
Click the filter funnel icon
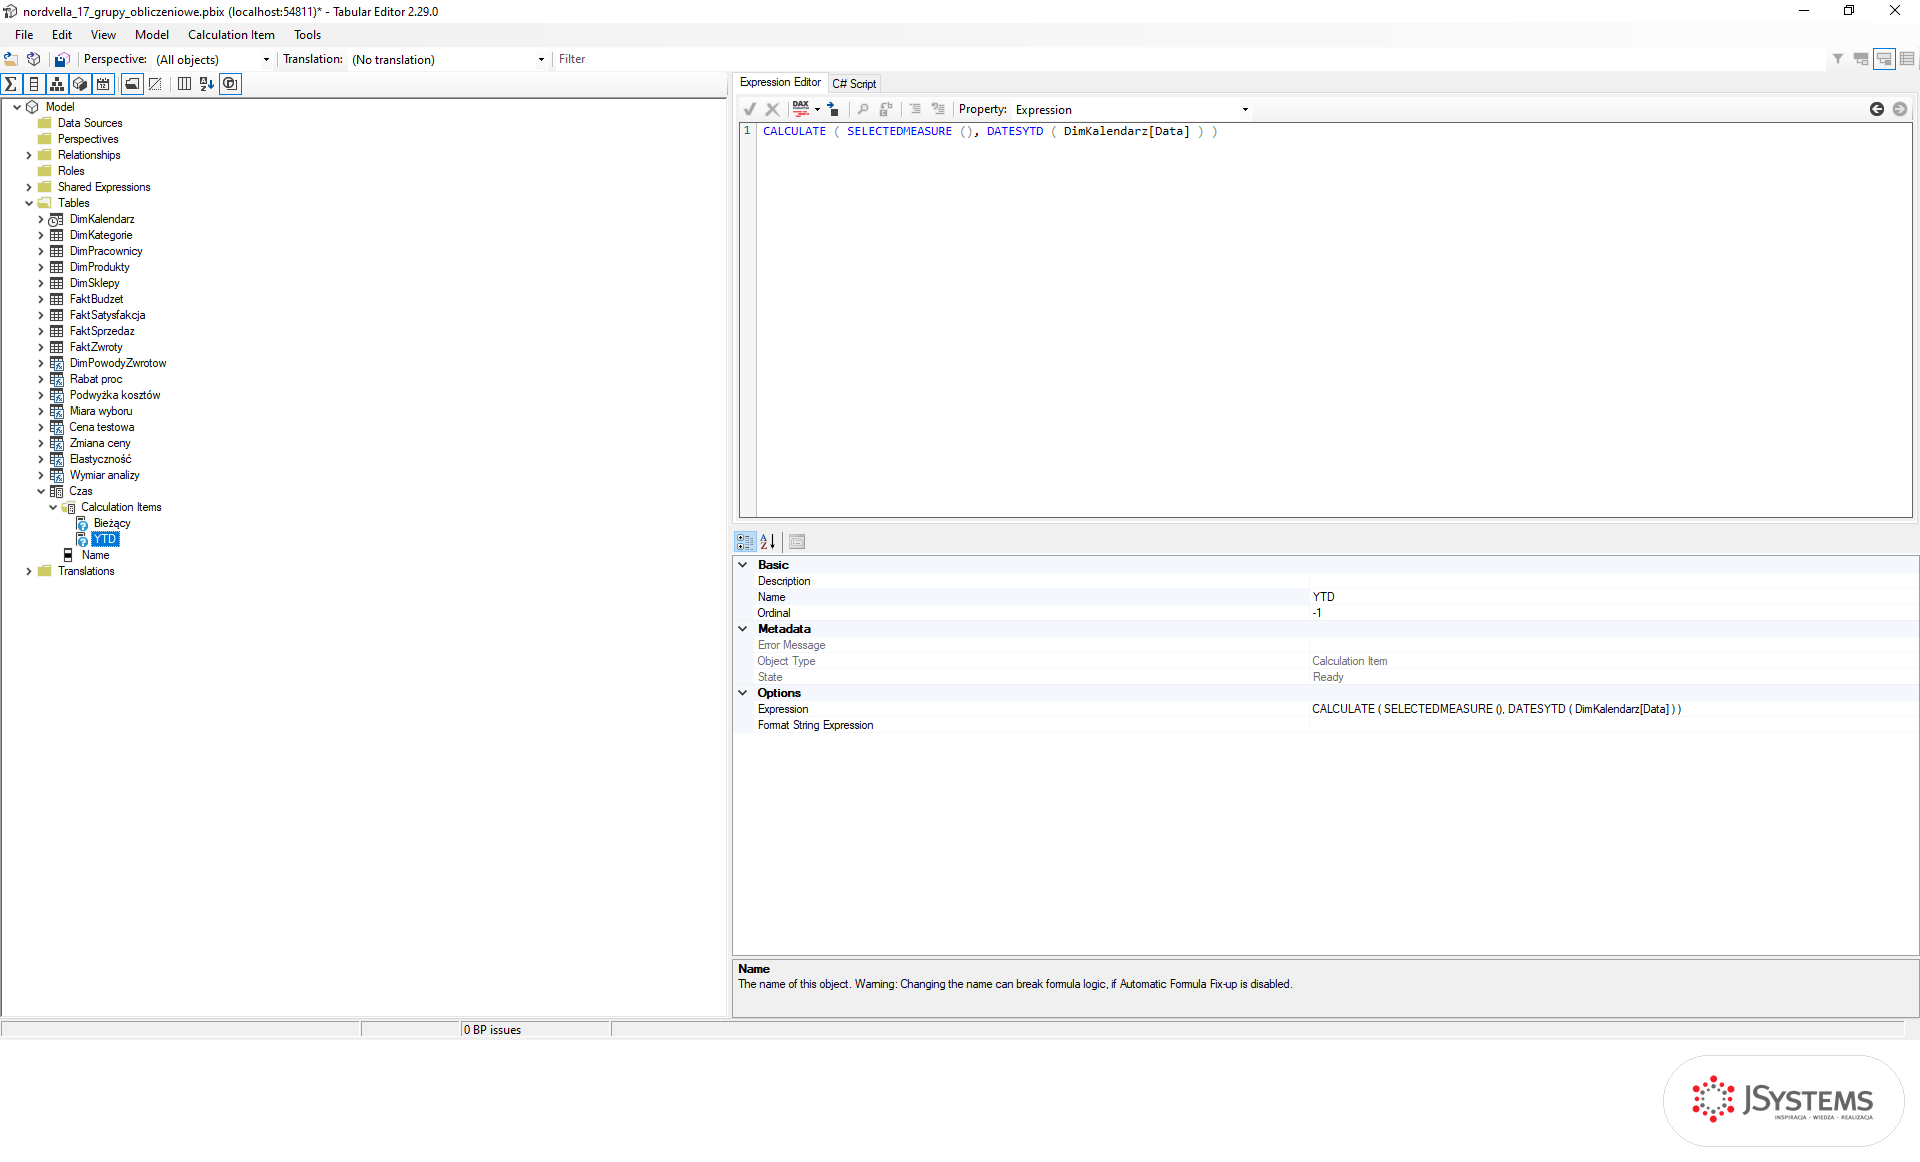click(1838, 59)
